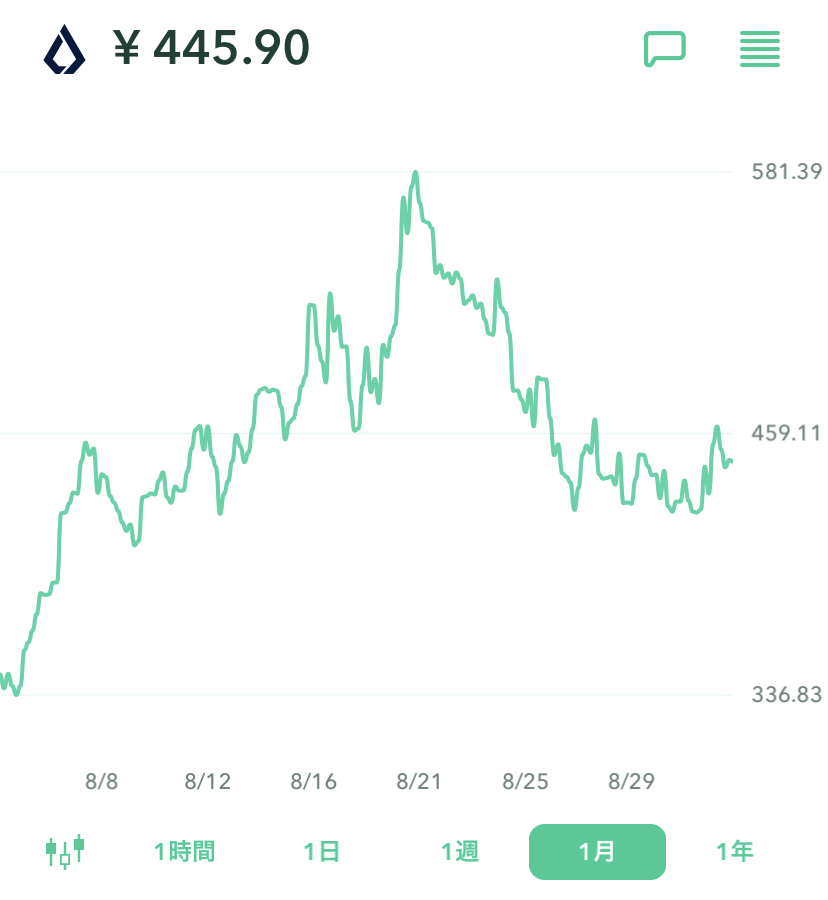Select the 1日 time range
The image size is (828, 900).
point(321,852)
